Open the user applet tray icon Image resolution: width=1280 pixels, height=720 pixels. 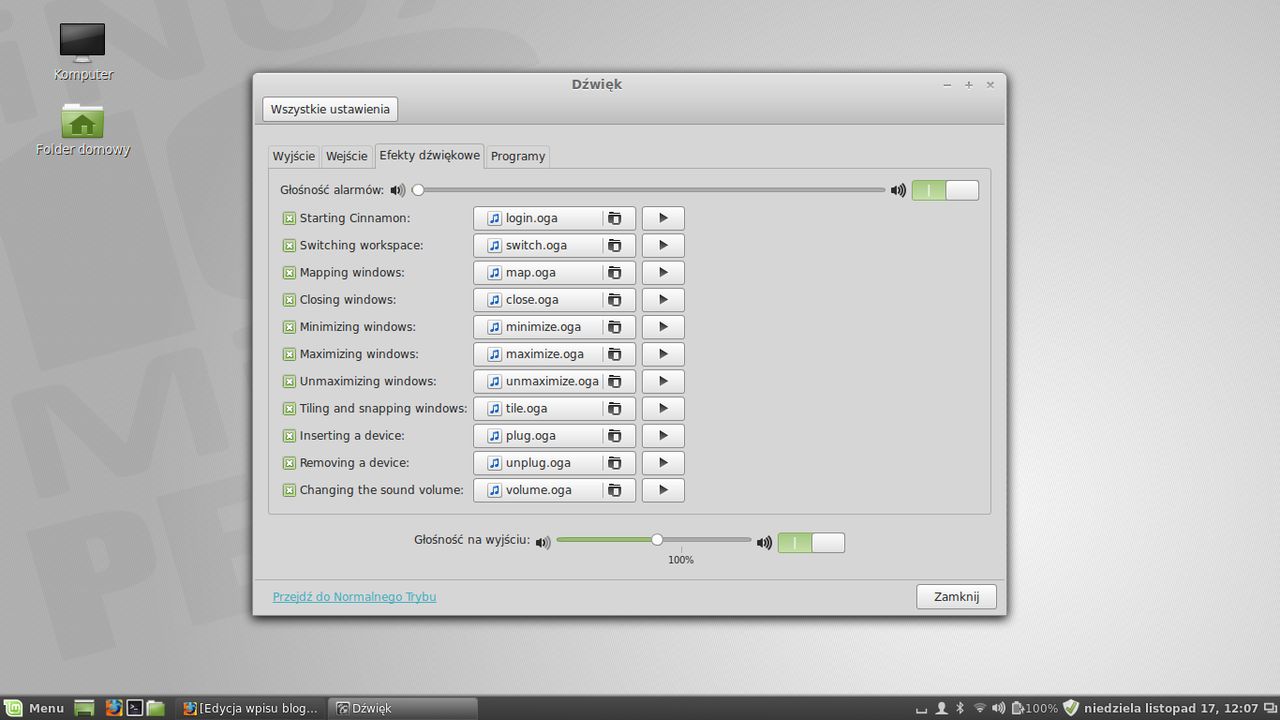coord(941,708)
